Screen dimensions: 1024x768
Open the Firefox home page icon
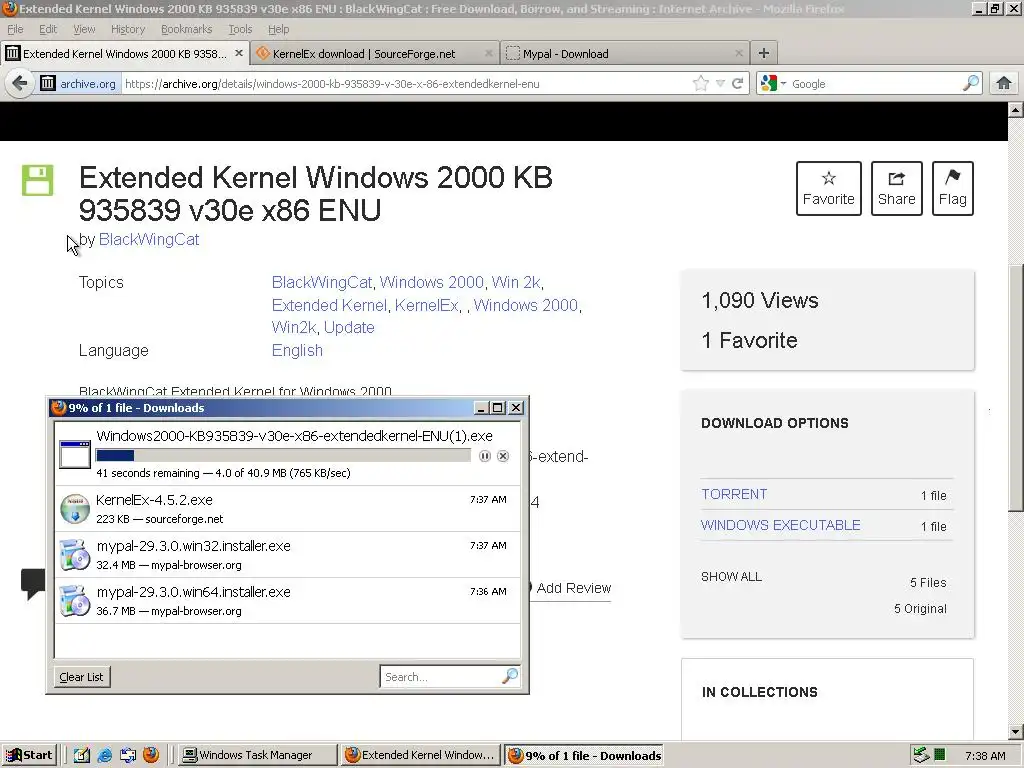click(x=1004, y=83)
